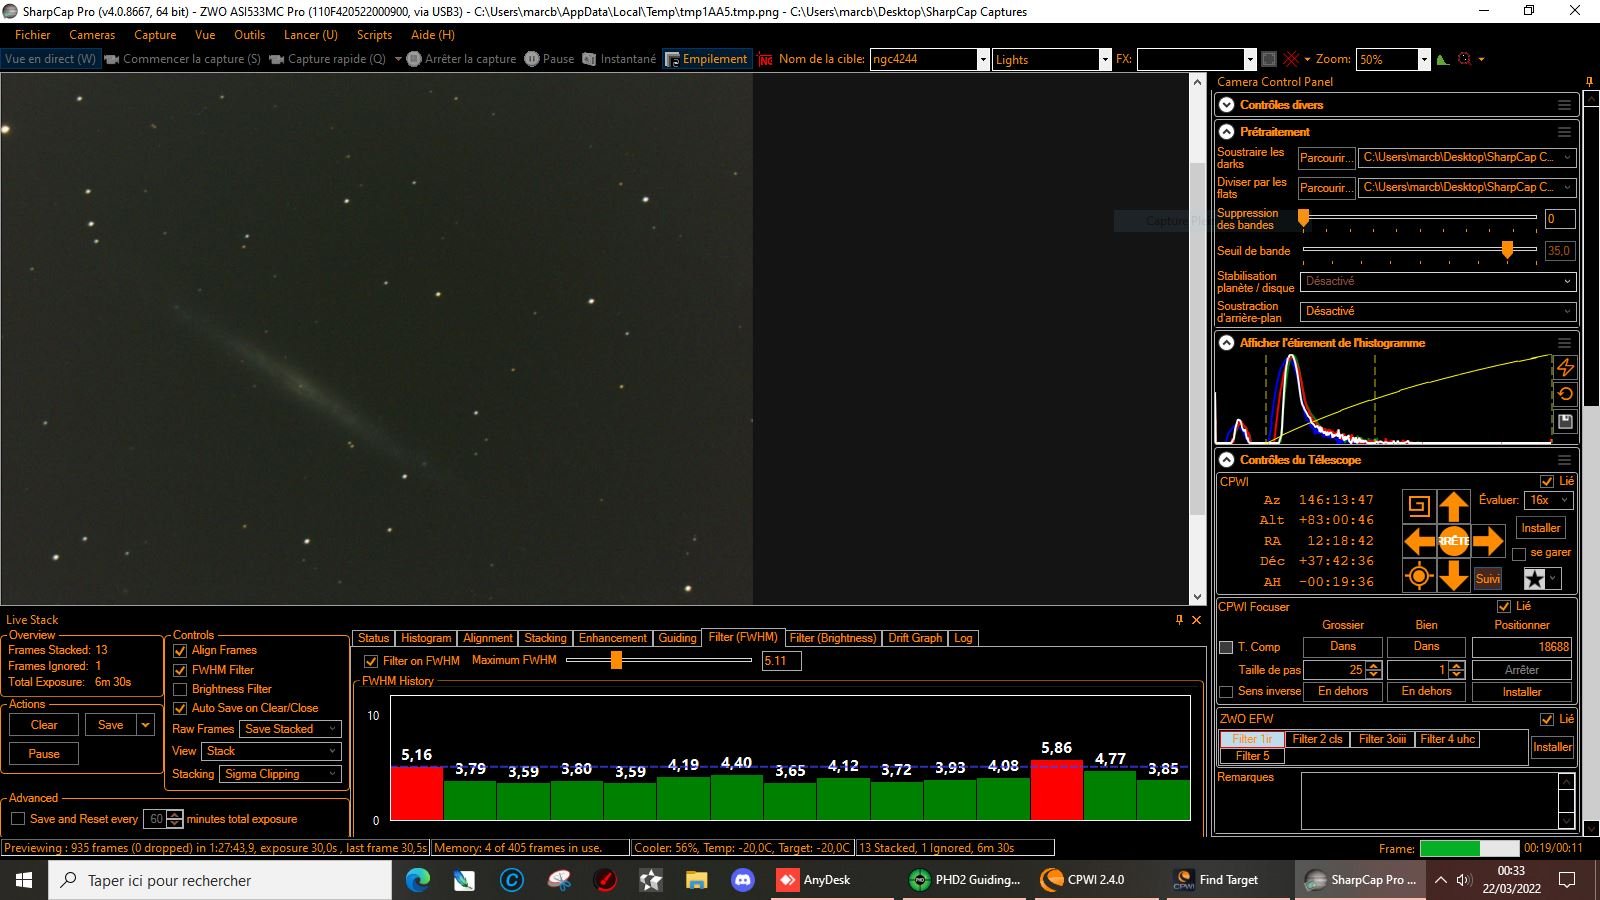
Task: Open Prétraitement panel options menu
Action: 1564,132
